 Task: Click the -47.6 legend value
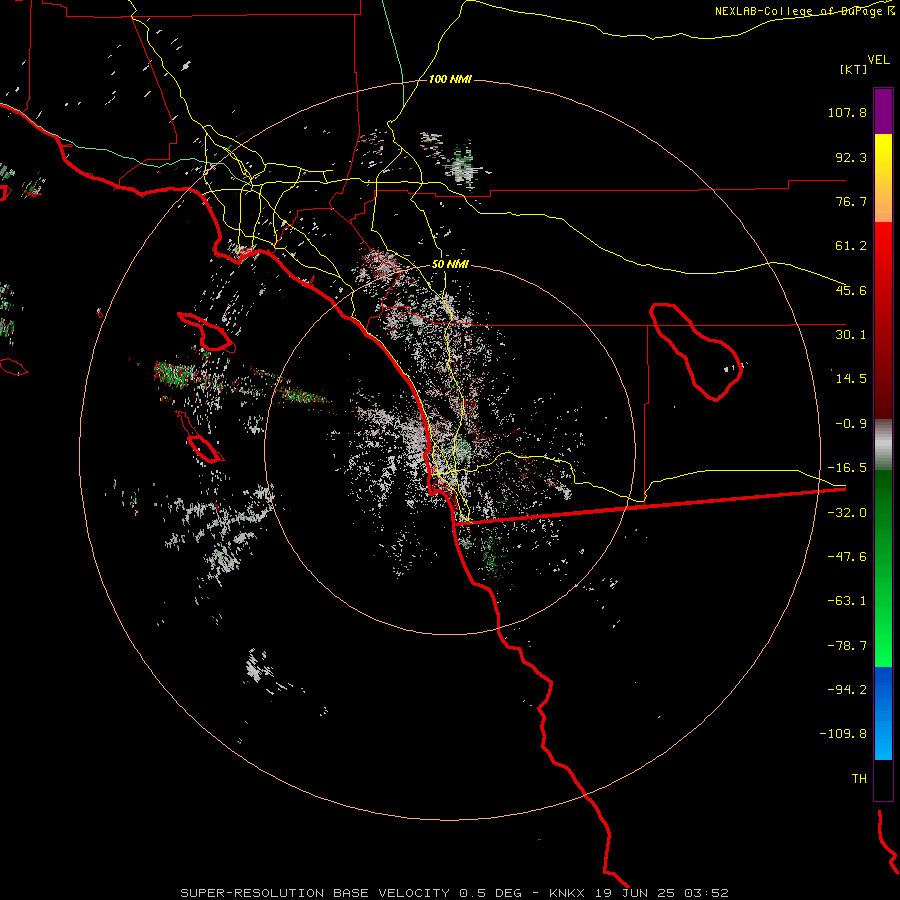847,557
